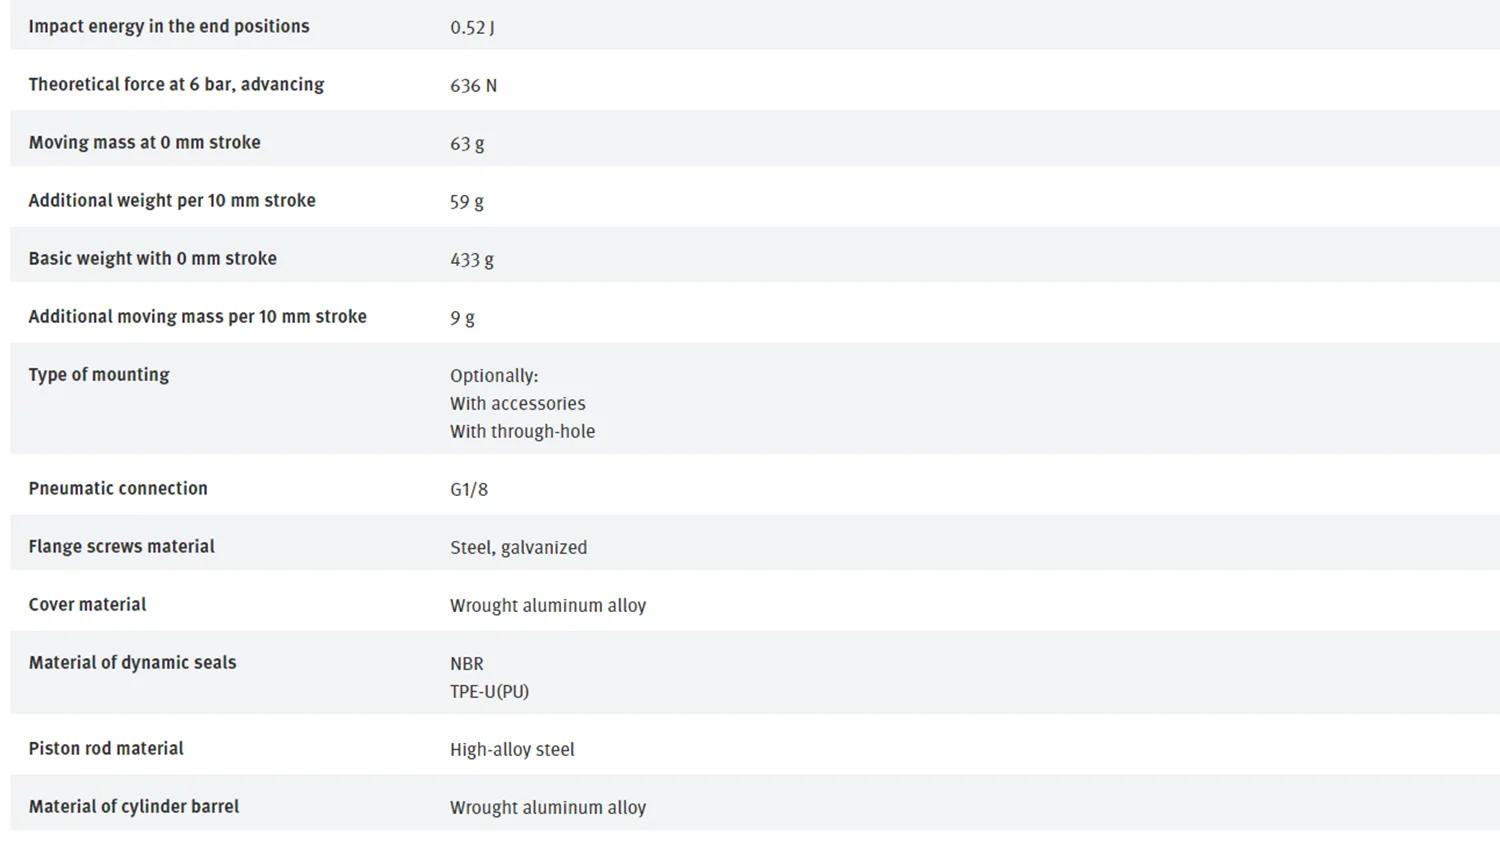Select the 'With through-hole' mounting text

point(522,432)
